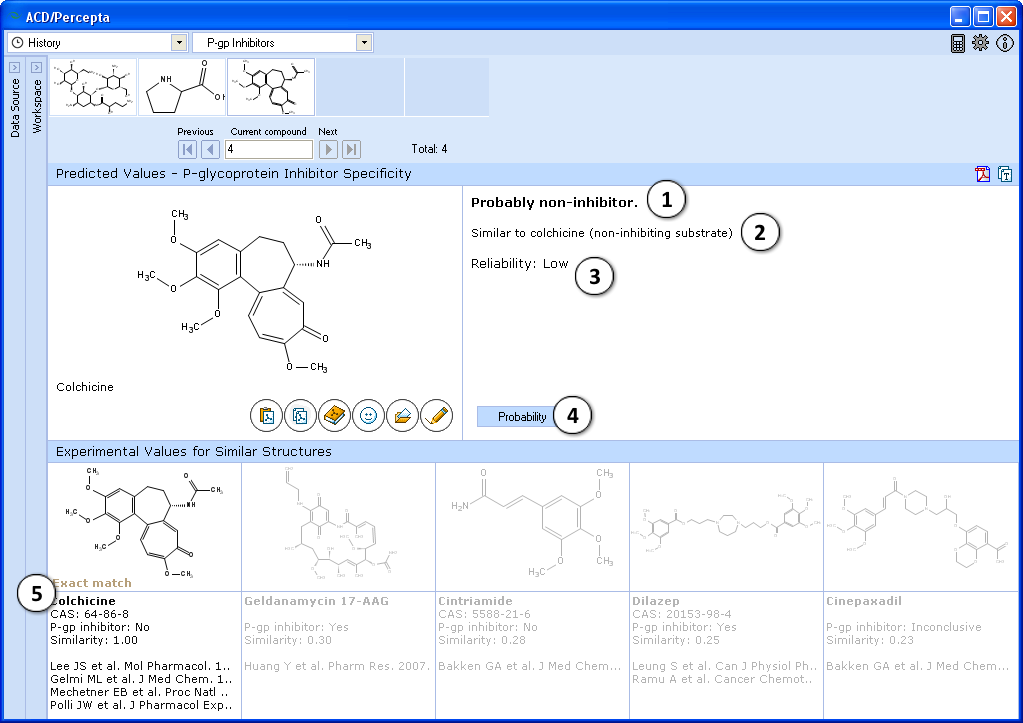Image resolution: width=1023 pixels, height=723 pixels.
Task: Click the 'CAS: 64-86-8' text for Colchicine
Action: (x=89, y=614)
